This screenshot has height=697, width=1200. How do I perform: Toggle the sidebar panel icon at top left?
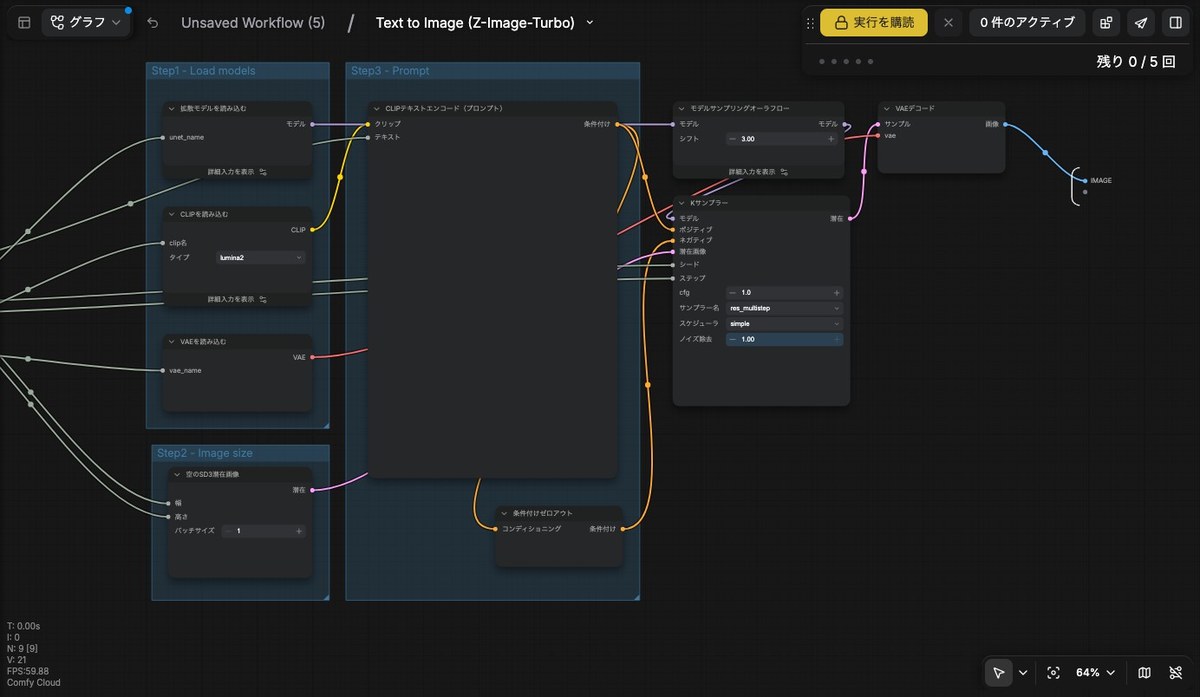[x=24, y=22]
